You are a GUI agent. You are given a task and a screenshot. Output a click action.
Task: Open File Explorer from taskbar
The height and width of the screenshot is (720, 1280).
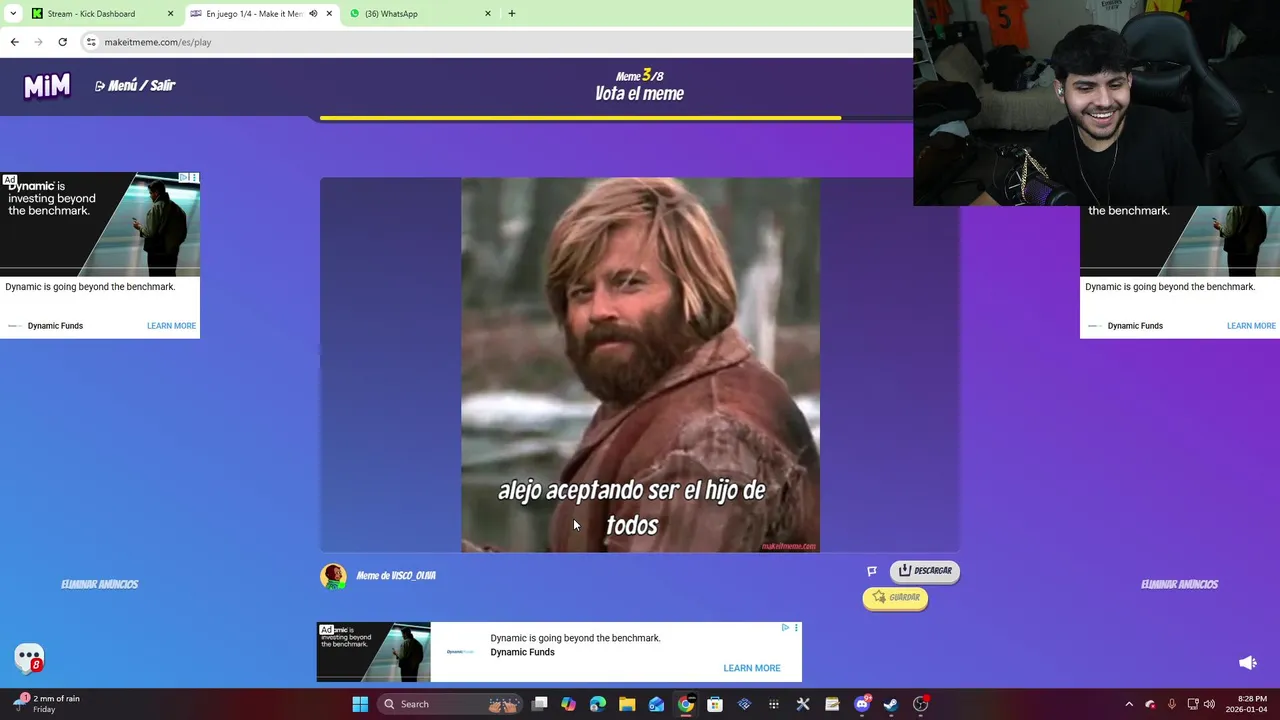pyautogui.click(x=627, y=704)
